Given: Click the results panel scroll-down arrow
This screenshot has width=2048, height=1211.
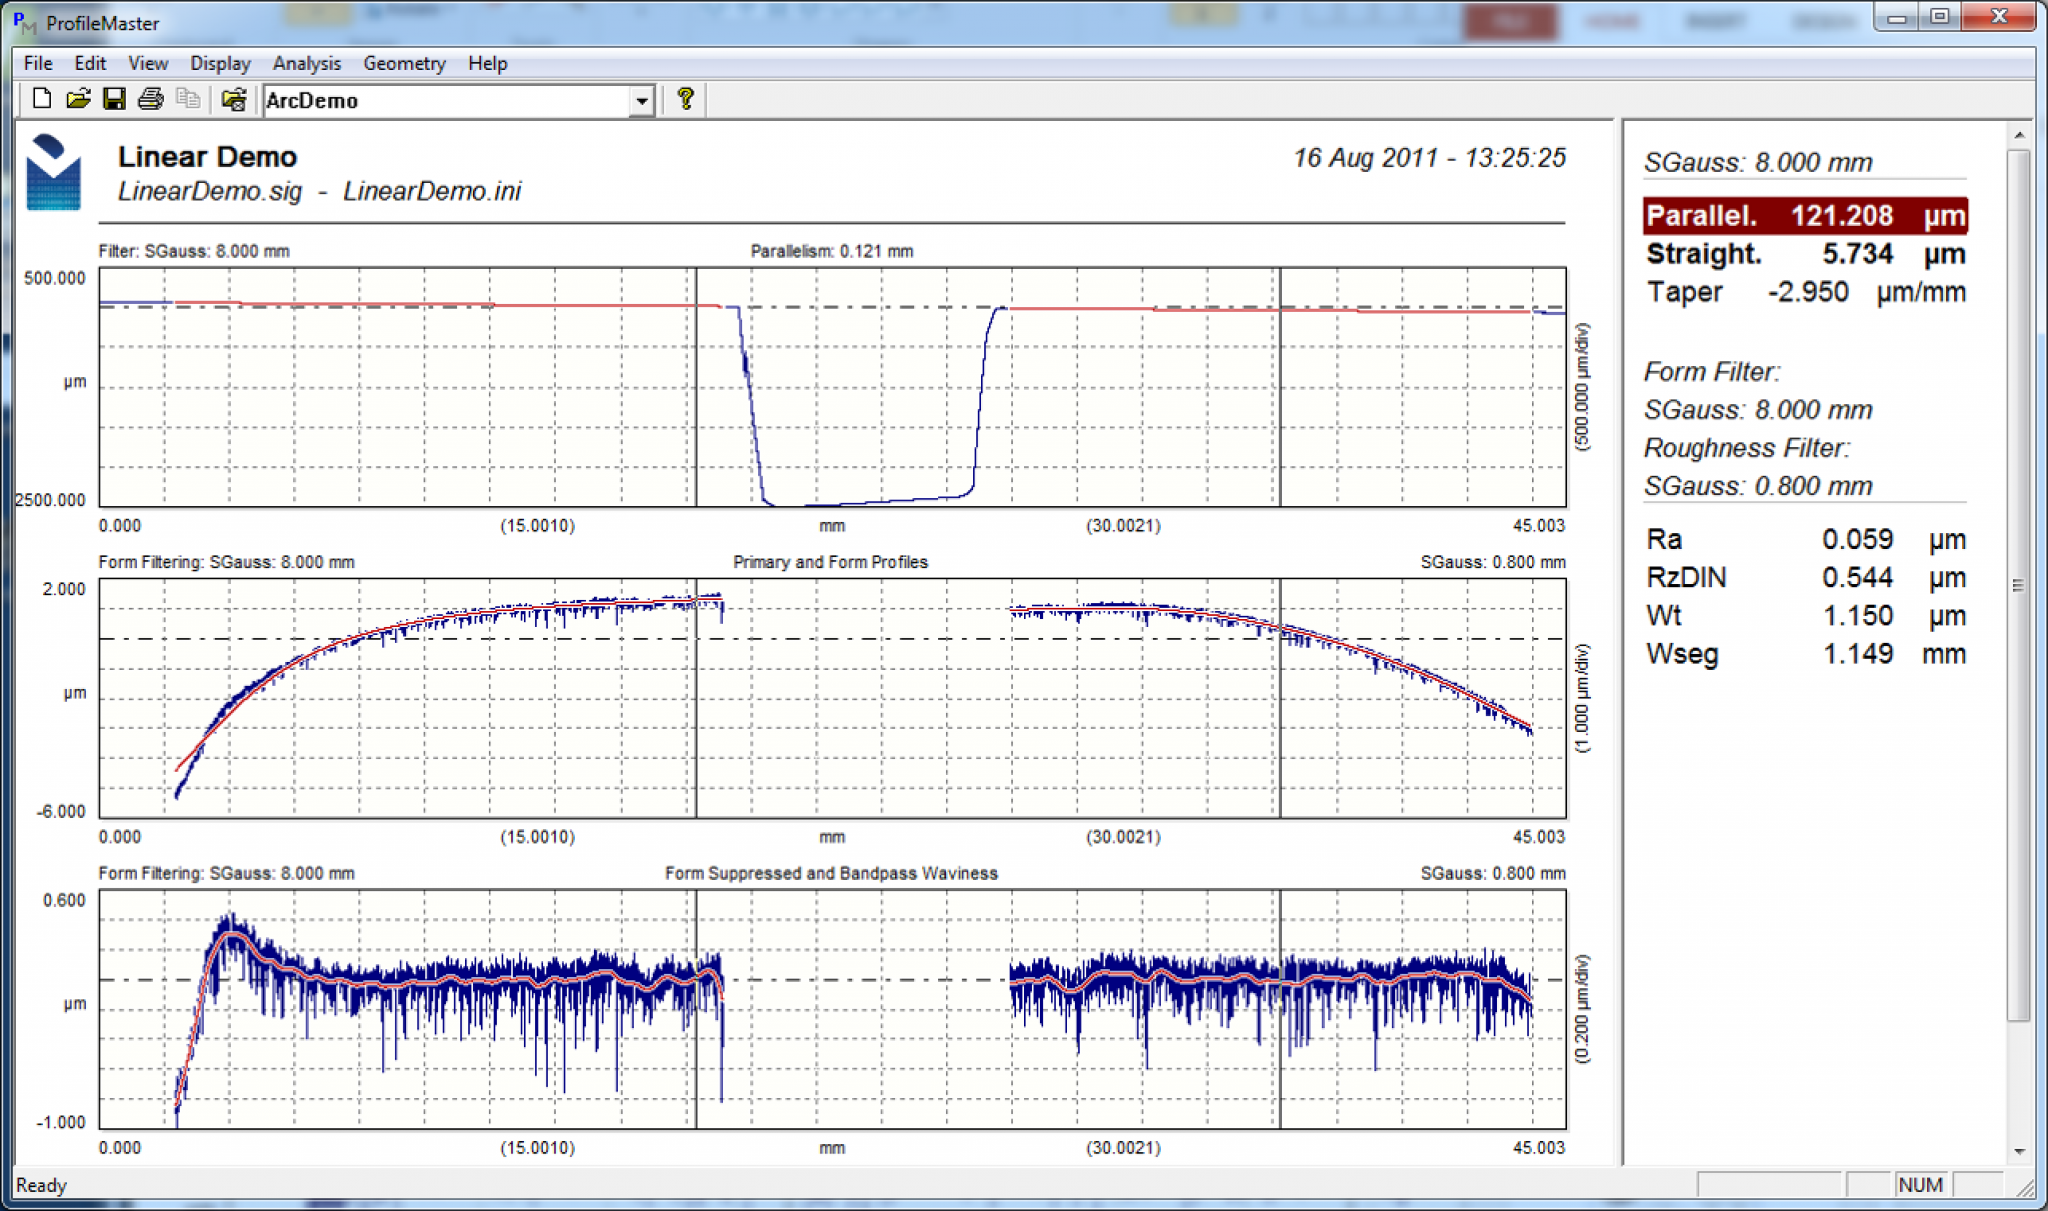Looking at the screenshot, I should click(2019, 1152).
